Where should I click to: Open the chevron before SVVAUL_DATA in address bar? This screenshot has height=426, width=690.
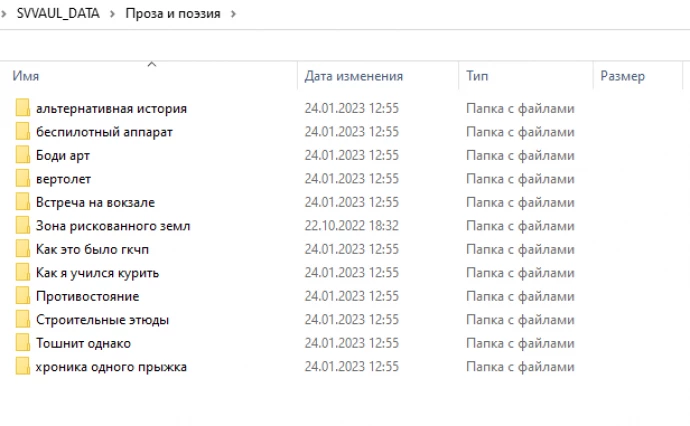5,14
